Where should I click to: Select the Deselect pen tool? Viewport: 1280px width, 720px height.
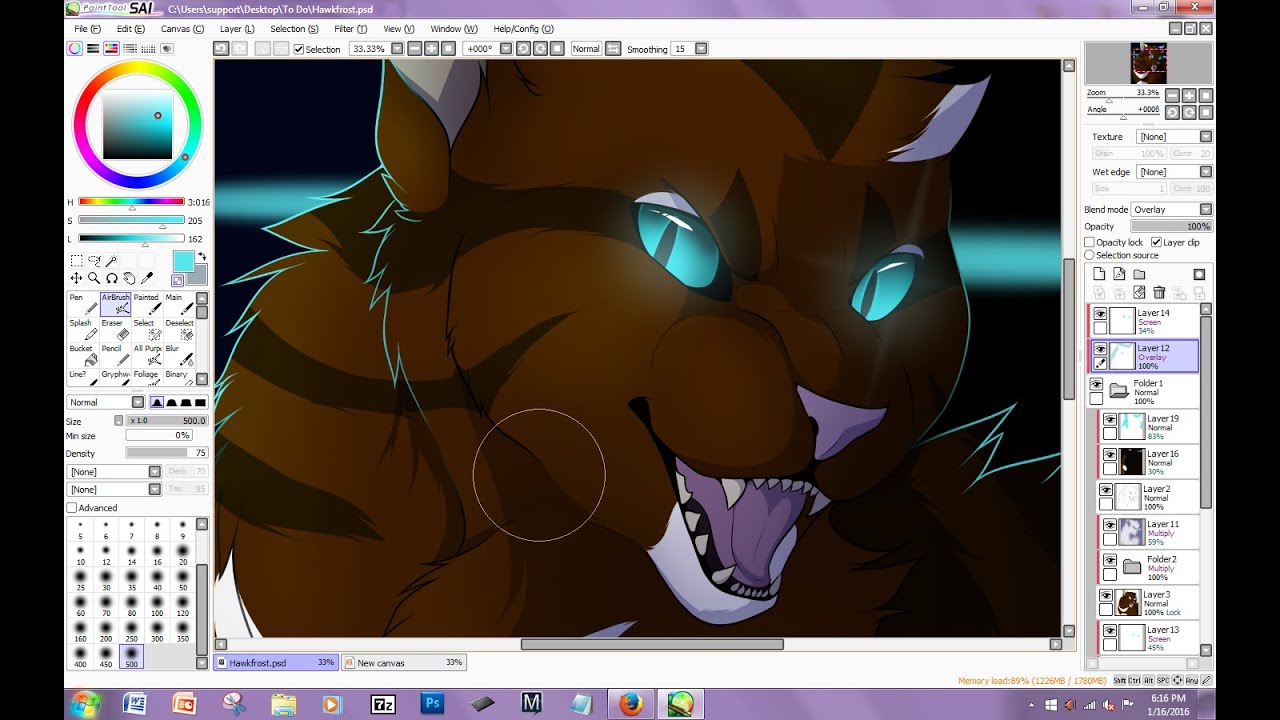[x=179, y=330]
